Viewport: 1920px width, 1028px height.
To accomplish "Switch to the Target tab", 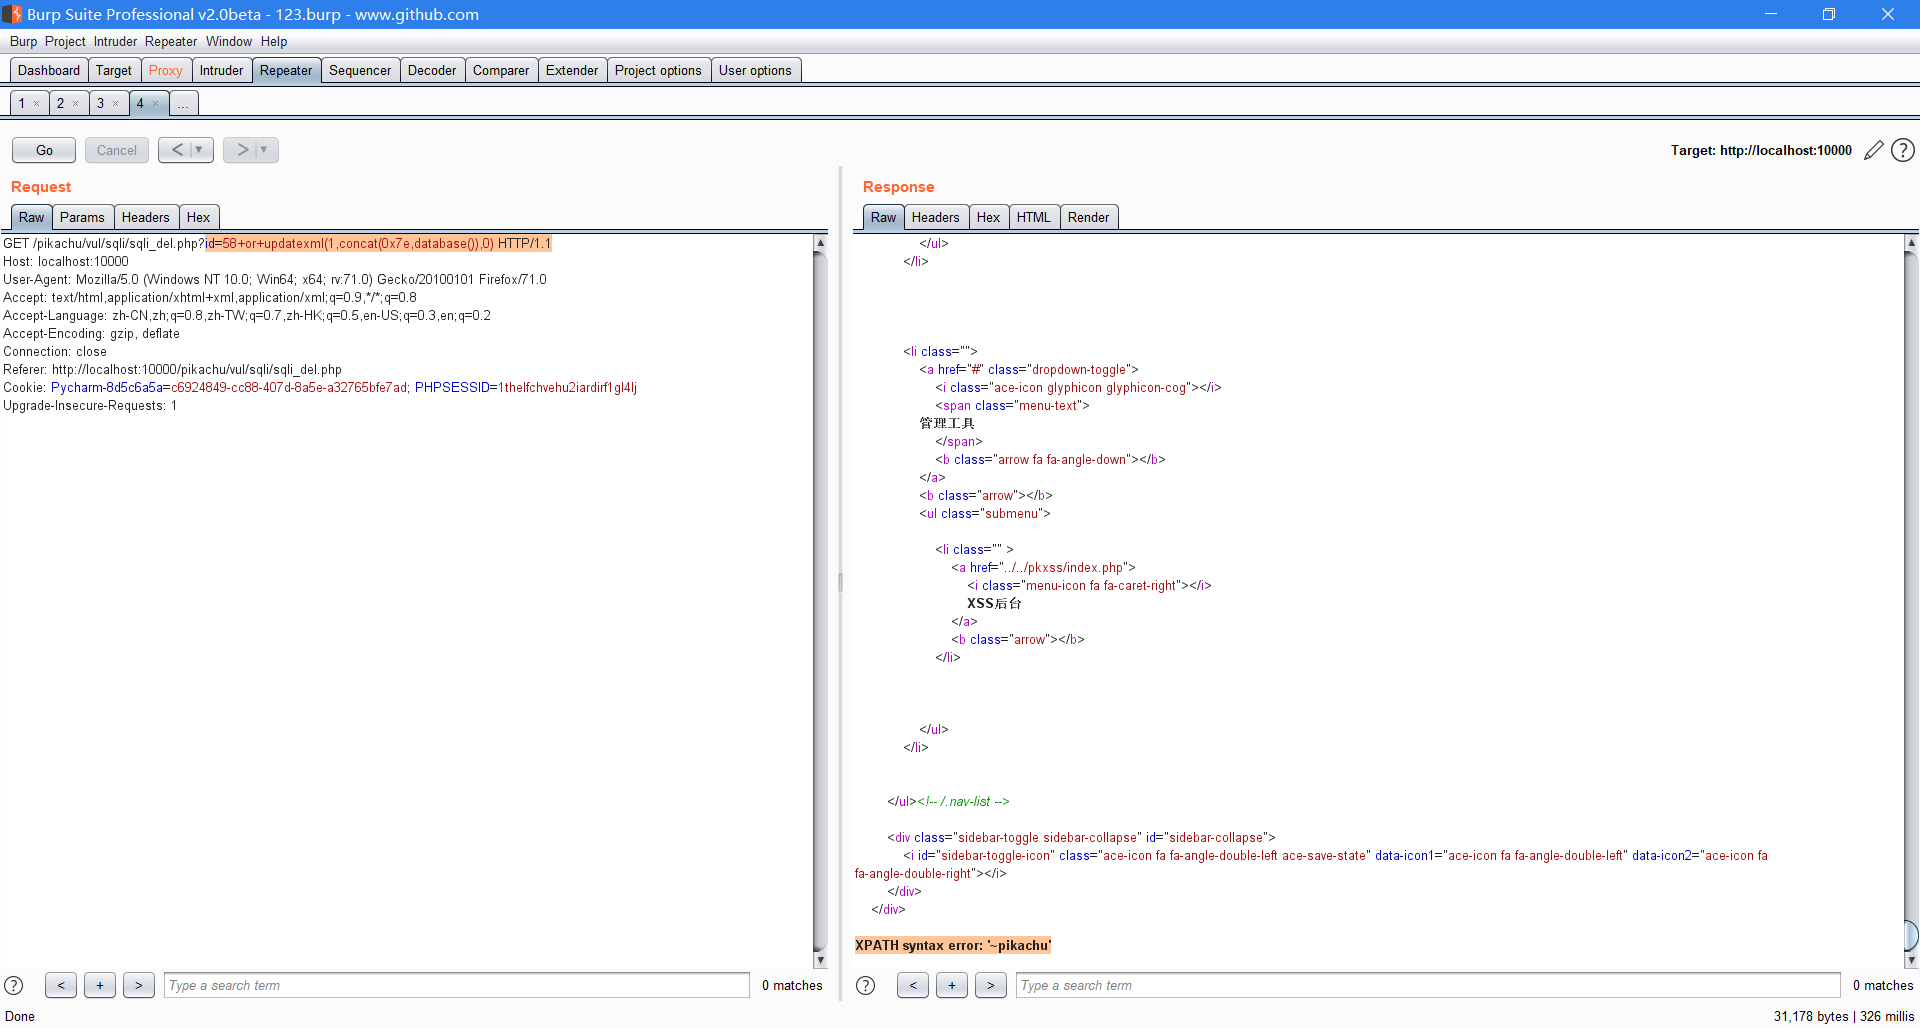I will pos(114,70).
